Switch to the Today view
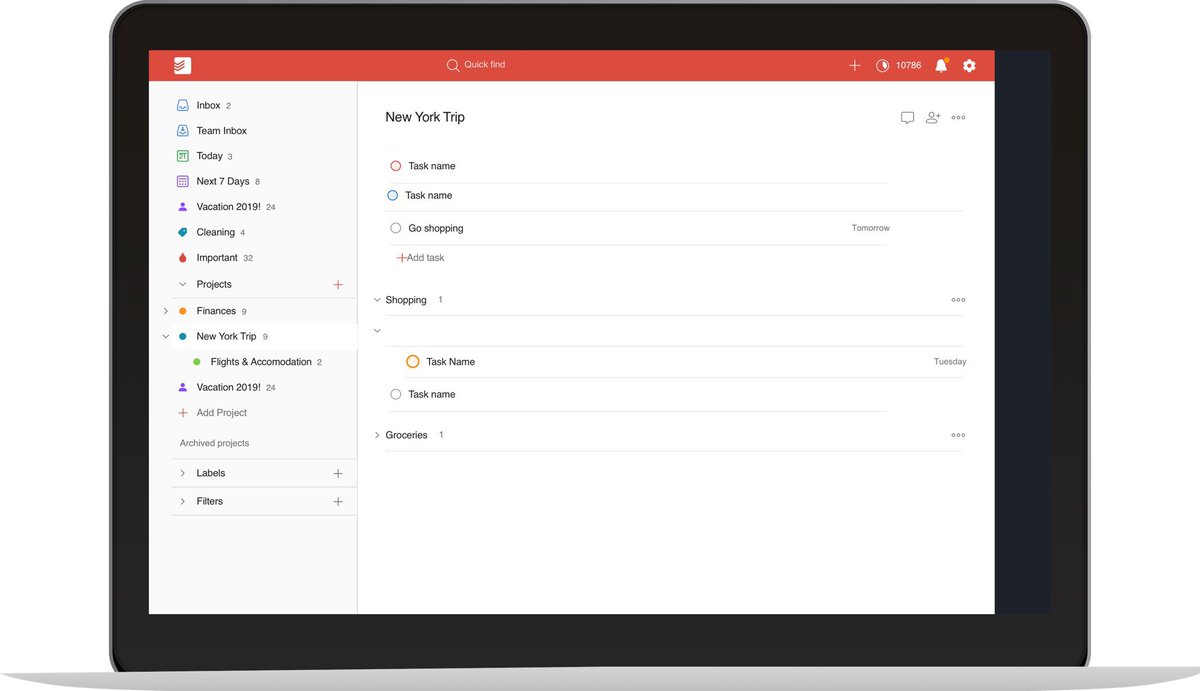1200x691 pixels. click(209, 156)
